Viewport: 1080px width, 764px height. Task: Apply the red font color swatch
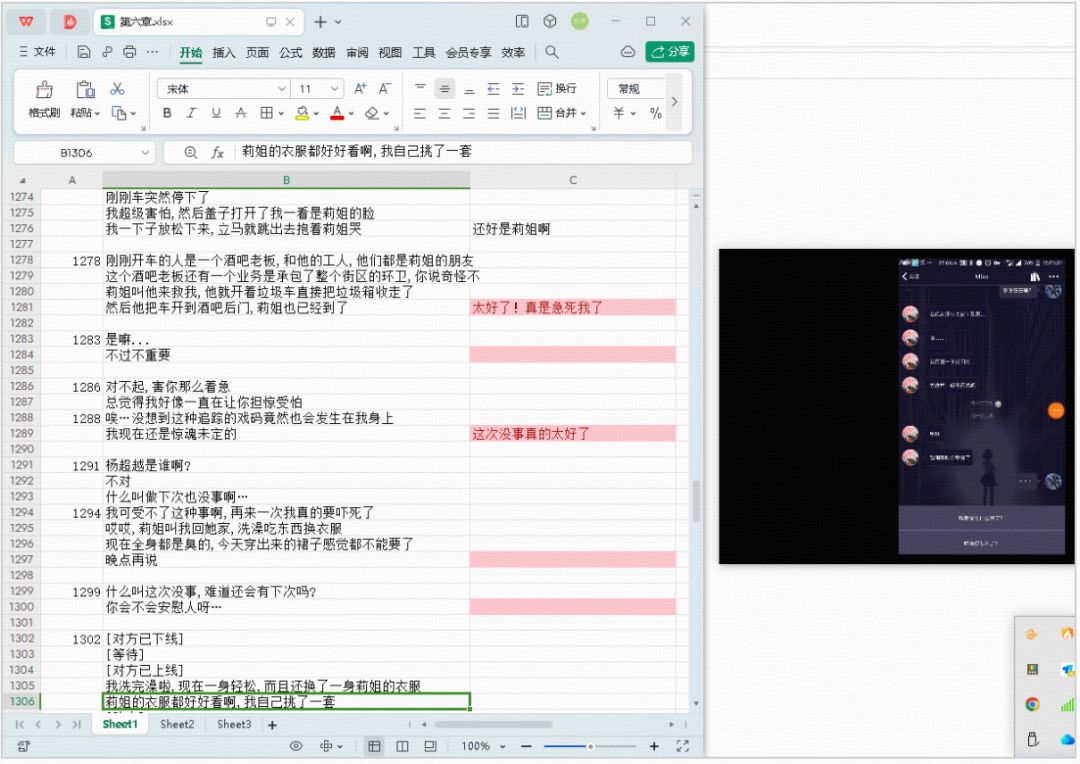point(337,113)
